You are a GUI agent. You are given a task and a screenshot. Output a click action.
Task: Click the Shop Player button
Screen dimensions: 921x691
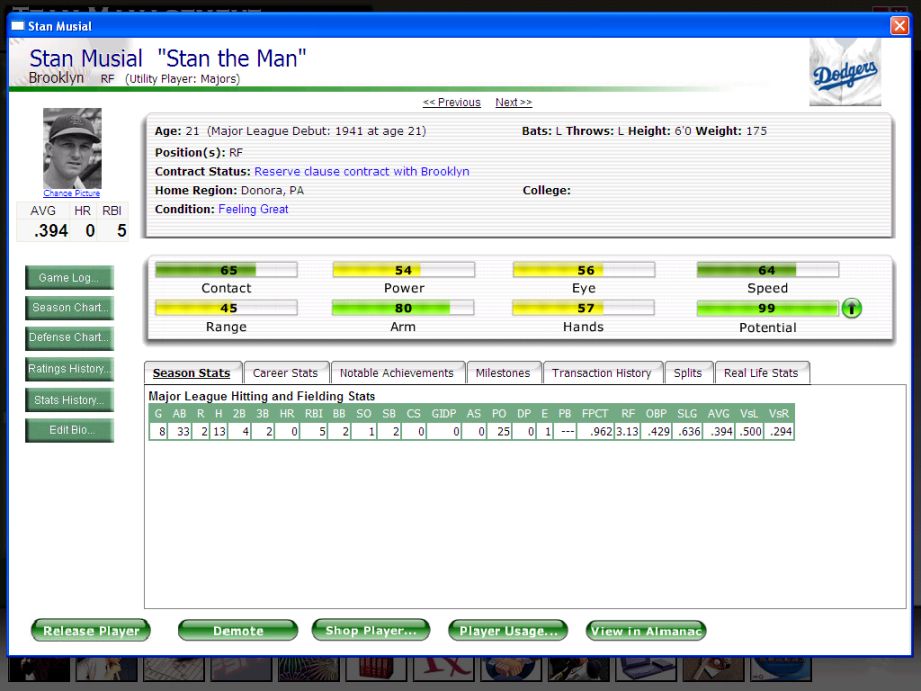(371, 630)
